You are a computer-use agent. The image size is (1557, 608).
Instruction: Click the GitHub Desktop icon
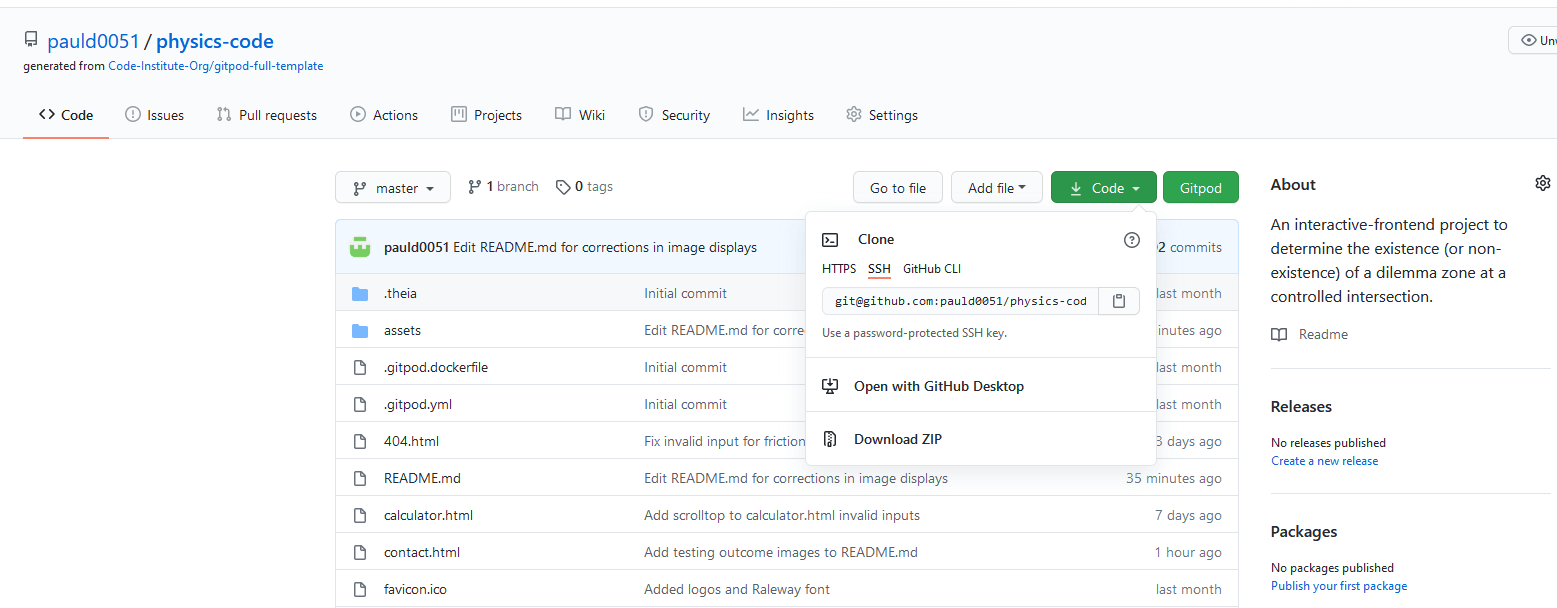click(x=830, y=386)
